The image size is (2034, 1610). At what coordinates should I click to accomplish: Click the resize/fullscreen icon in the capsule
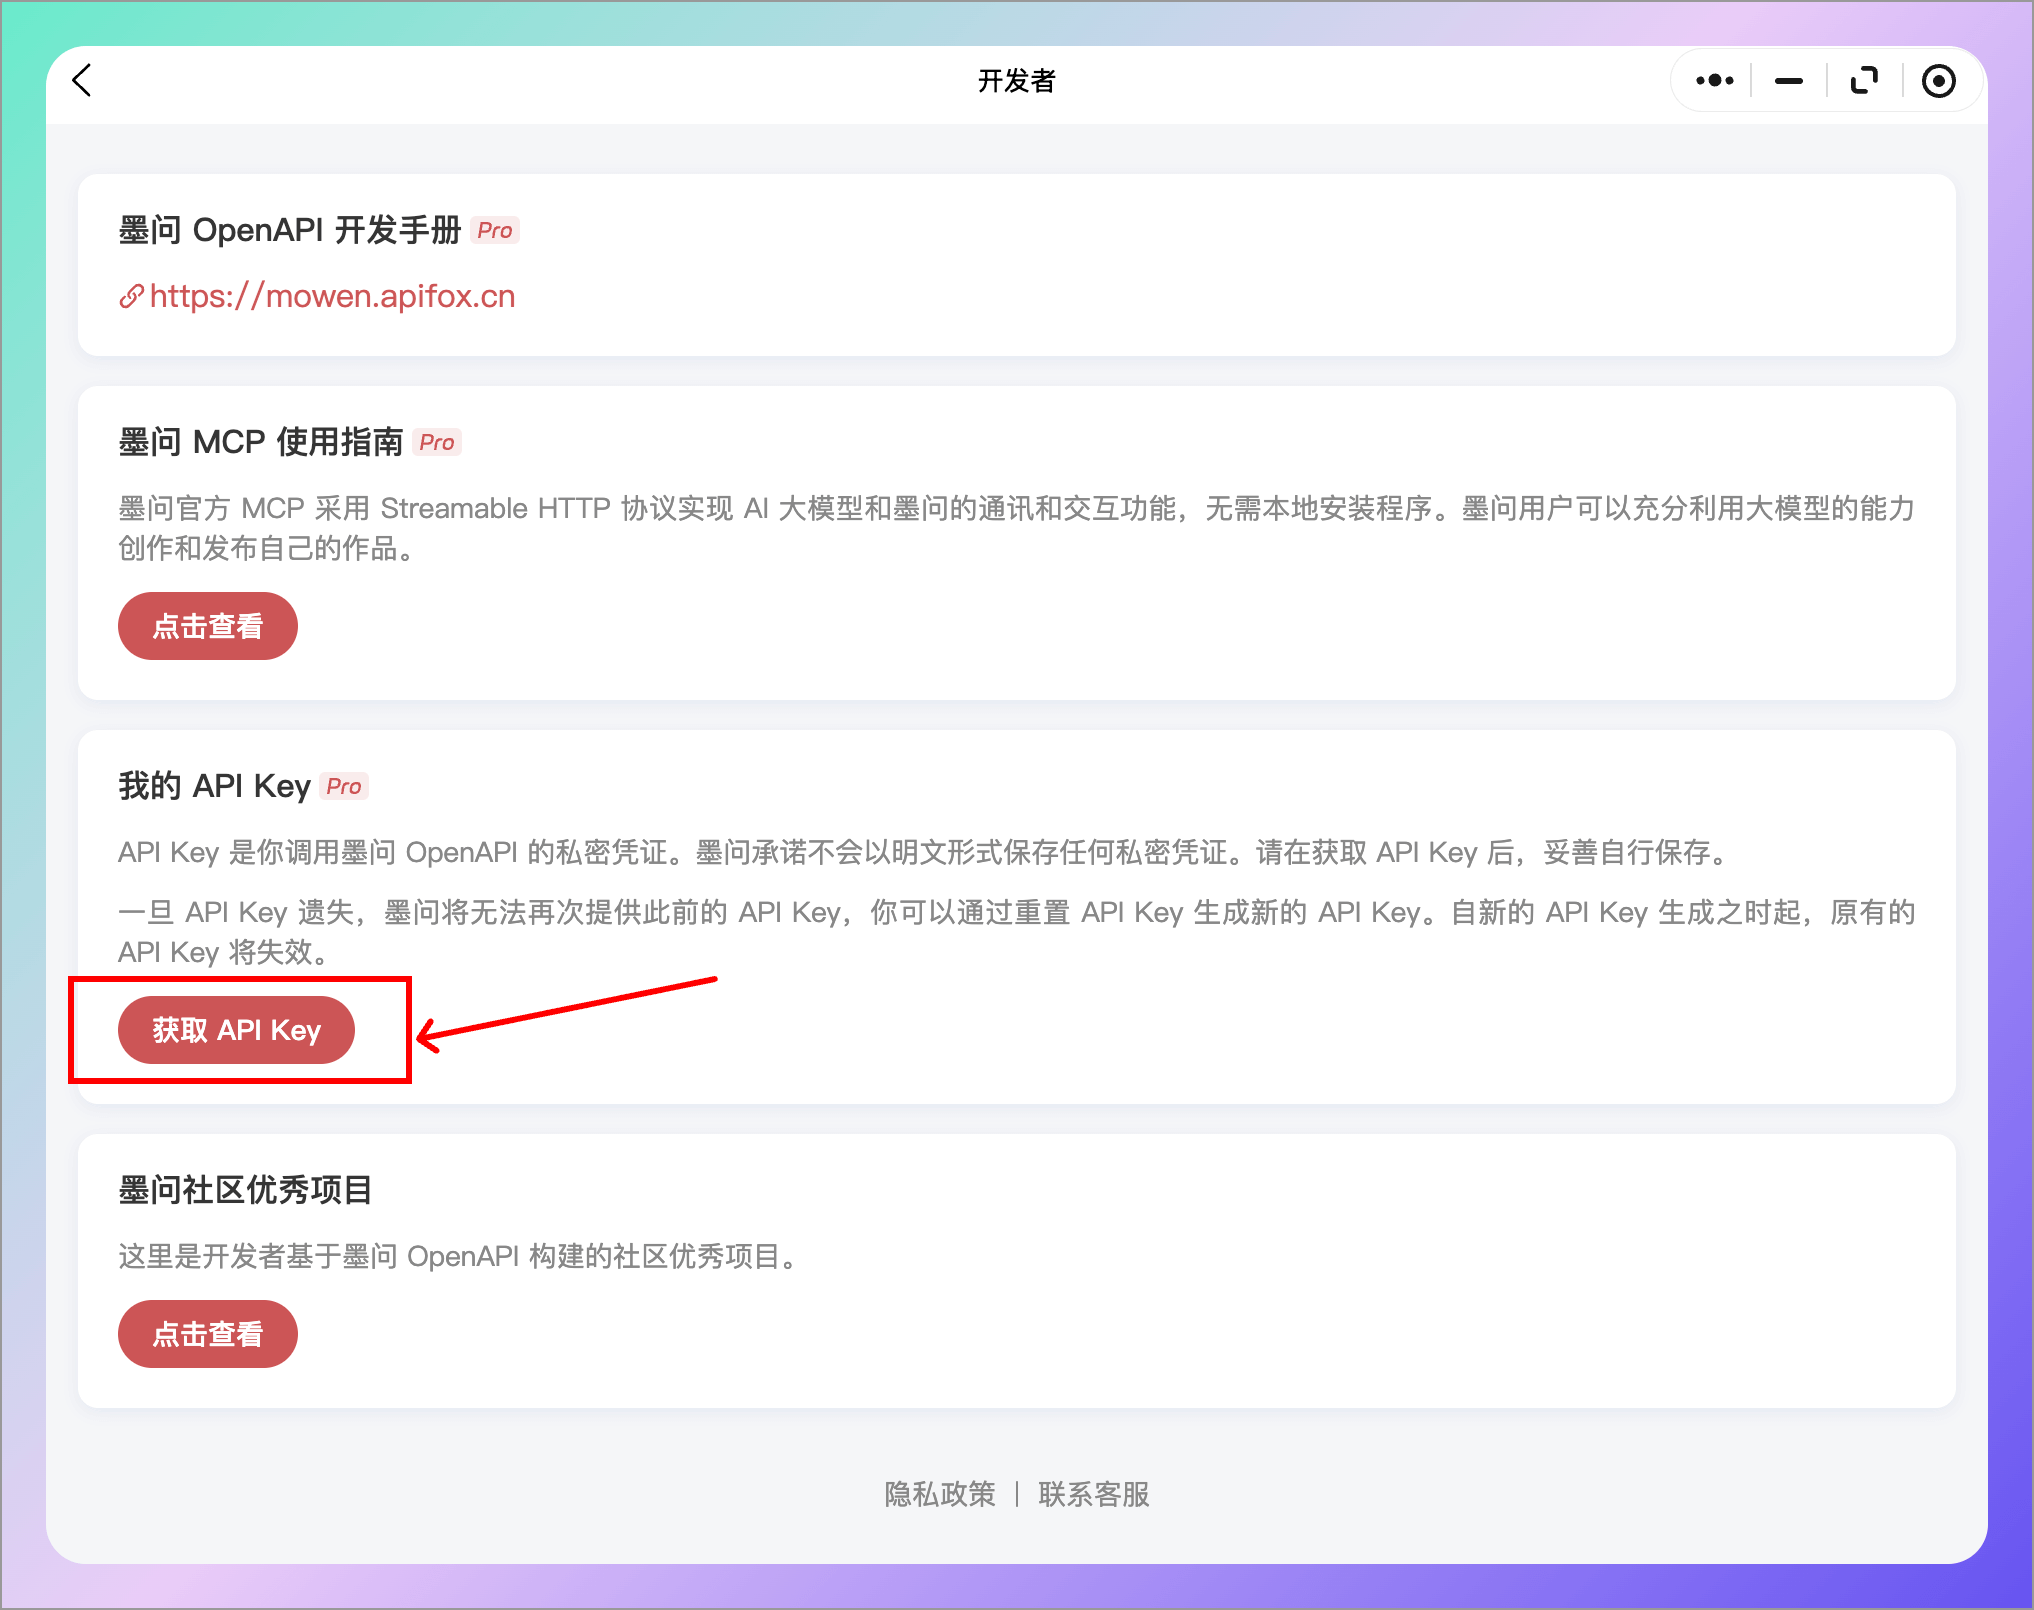[x=1863, y=80]
